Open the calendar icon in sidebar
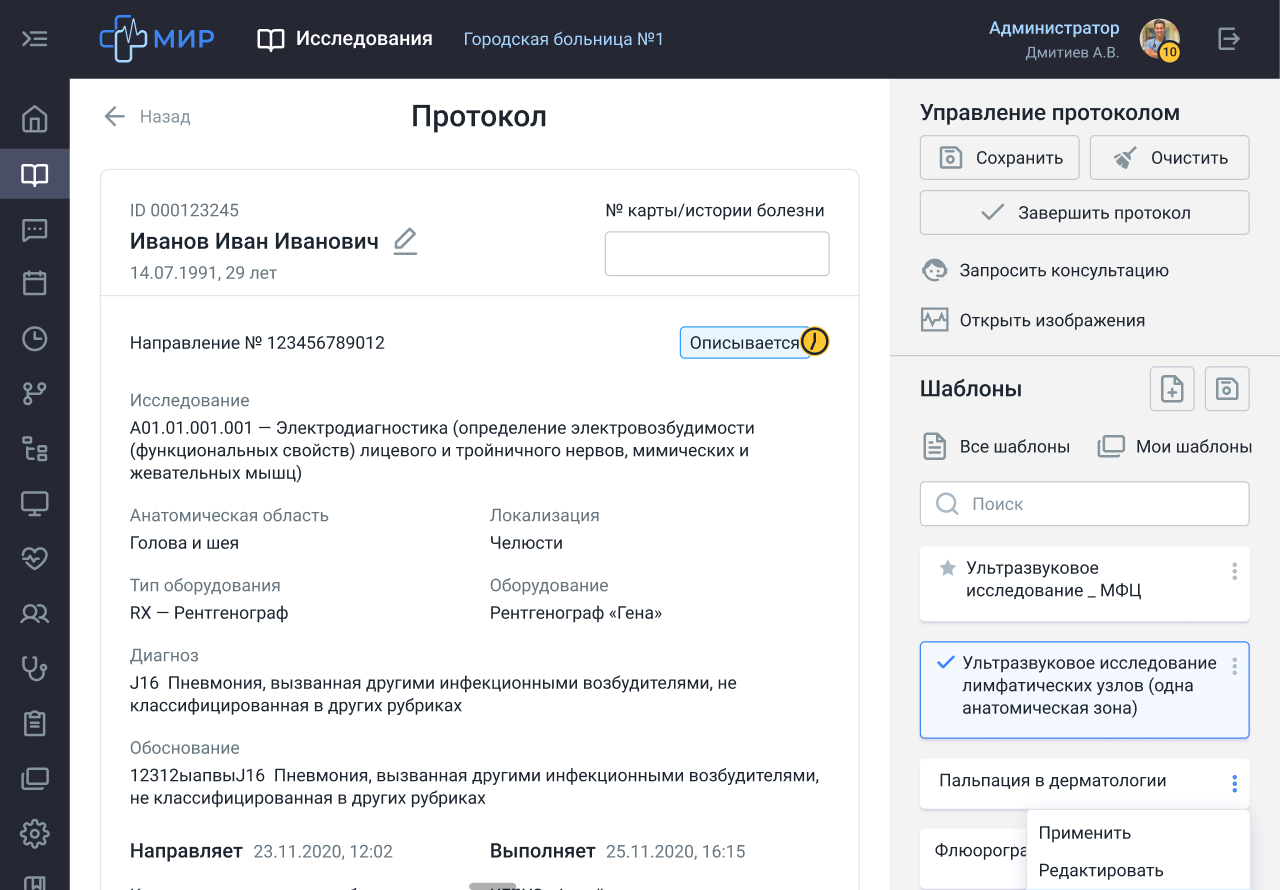The image size is (1280, 890). click(x=35, y=283)
